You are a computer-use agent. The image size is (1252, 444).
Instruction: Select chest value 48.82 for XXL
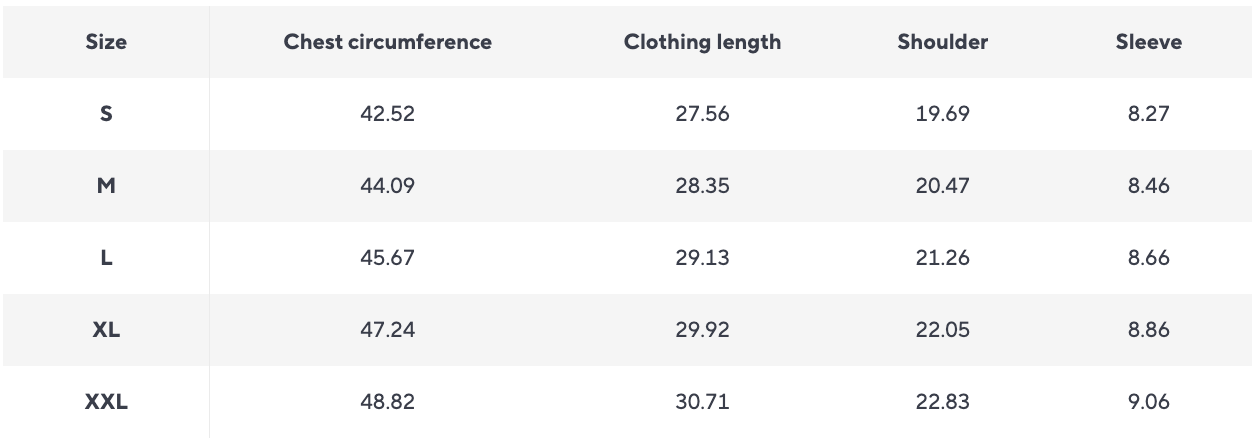388,403
